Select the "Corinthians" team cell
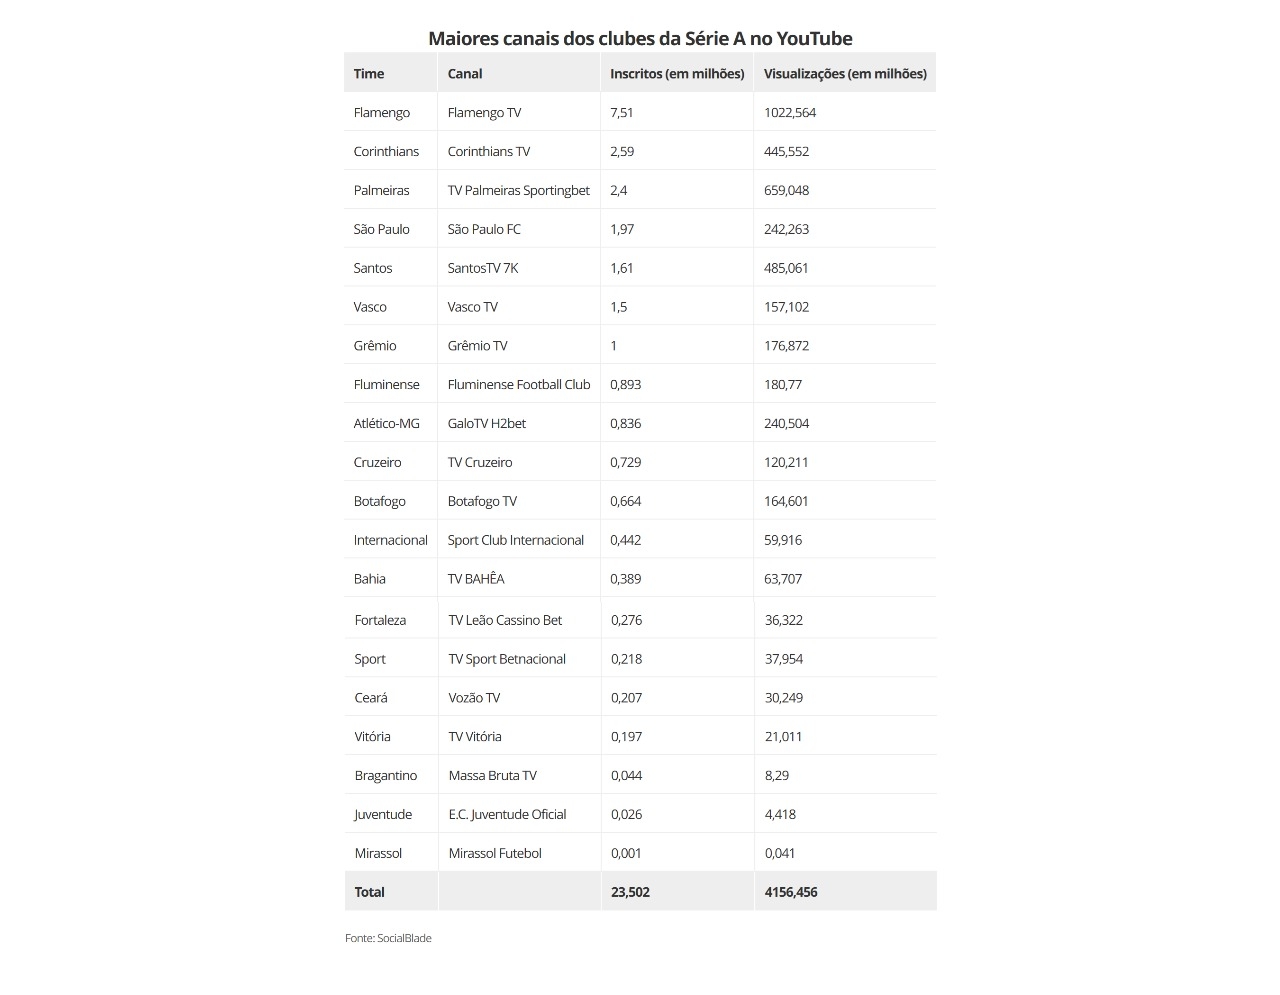This screenshot has width=1280, height=995. click(386, 151)
